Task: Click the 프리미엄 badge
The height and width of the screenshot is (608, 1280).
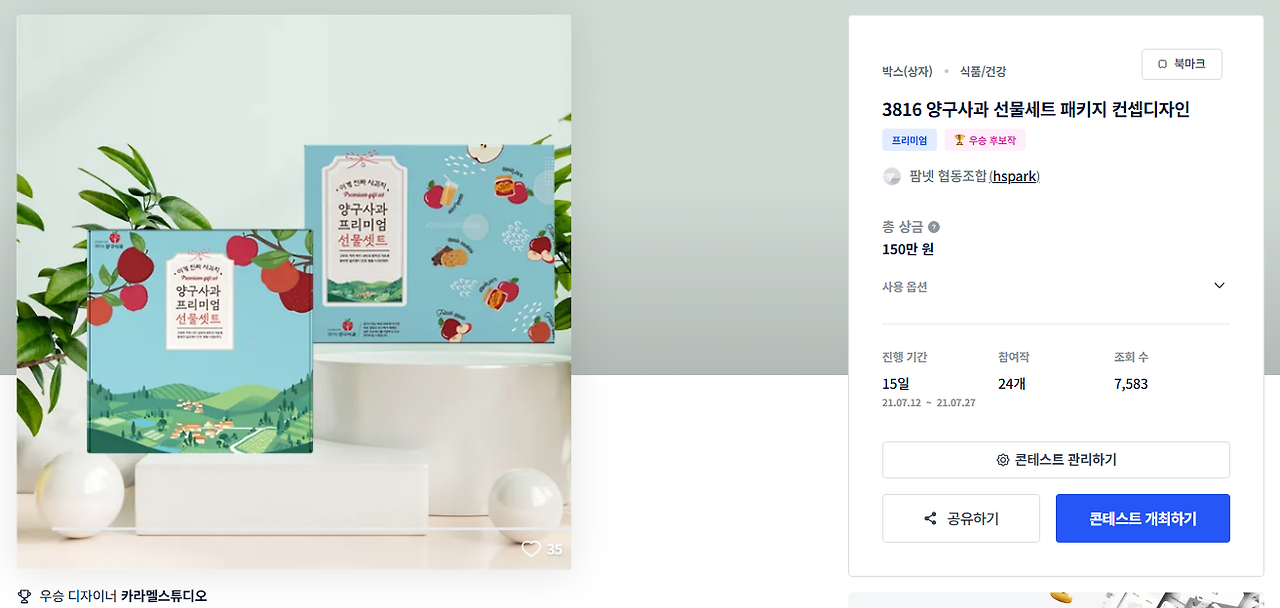Action: click(x=910, y=140)
